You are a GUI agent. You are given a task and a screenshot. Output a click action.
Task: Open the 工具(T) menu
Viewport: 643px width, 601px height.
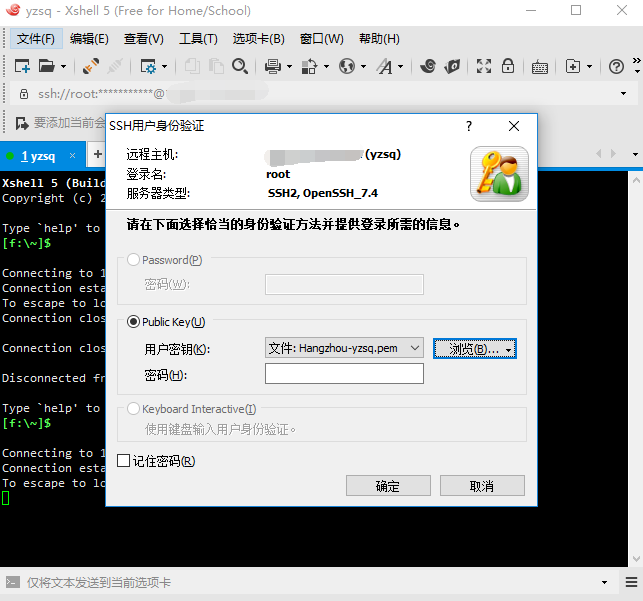coord(198,39)
